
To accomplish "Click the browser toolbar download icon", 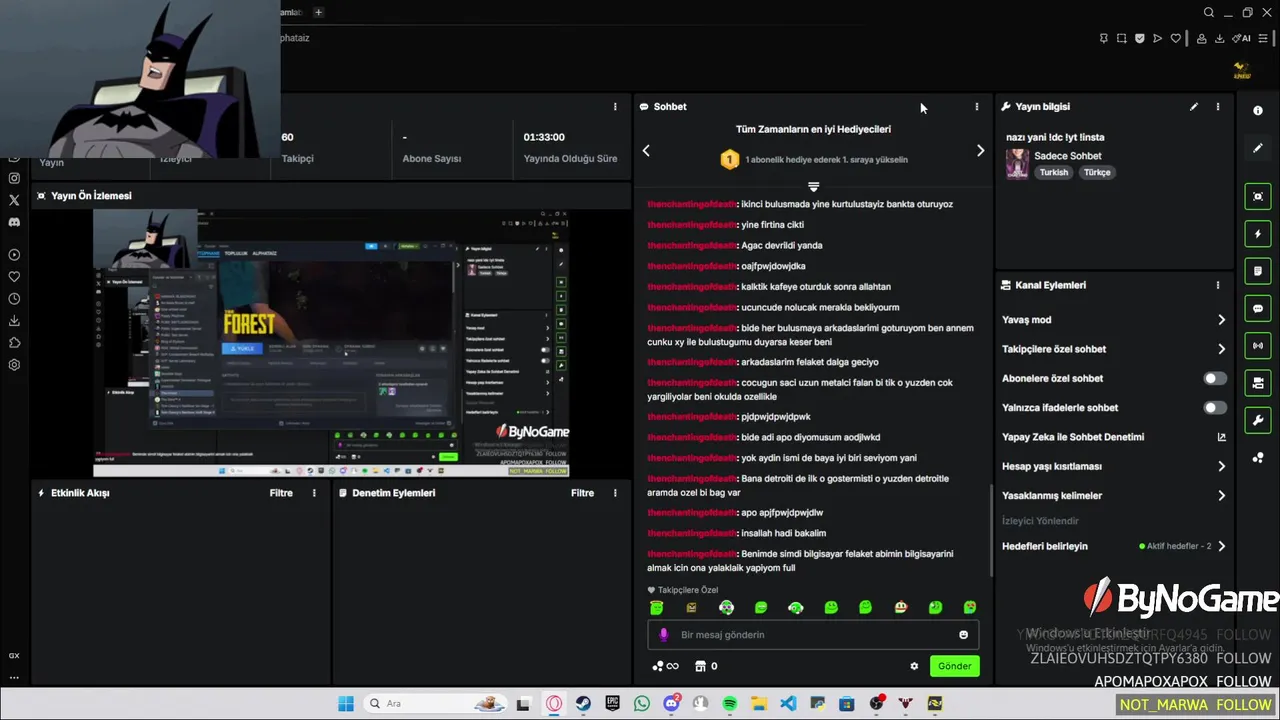I will tap(1220, 39).
